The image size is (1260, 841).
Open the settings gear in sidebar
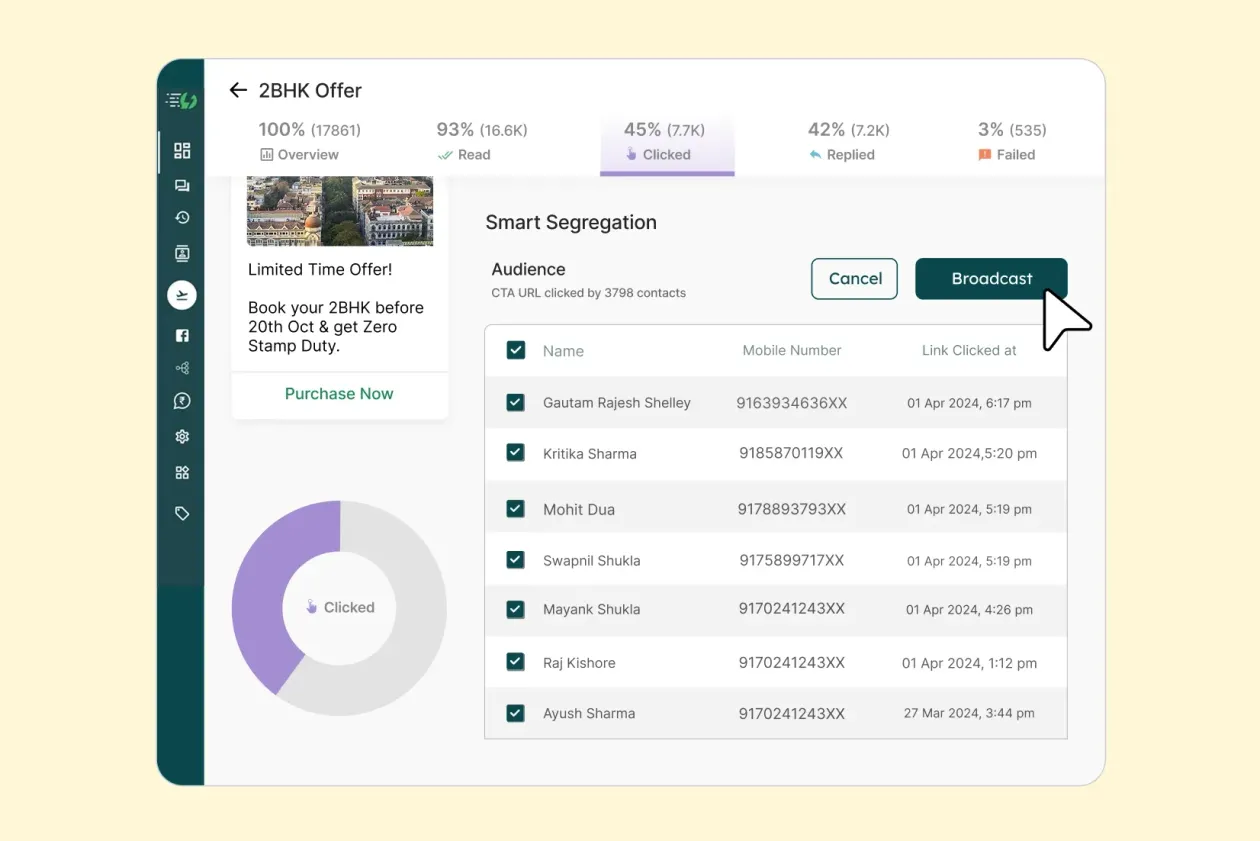(182, 436)
